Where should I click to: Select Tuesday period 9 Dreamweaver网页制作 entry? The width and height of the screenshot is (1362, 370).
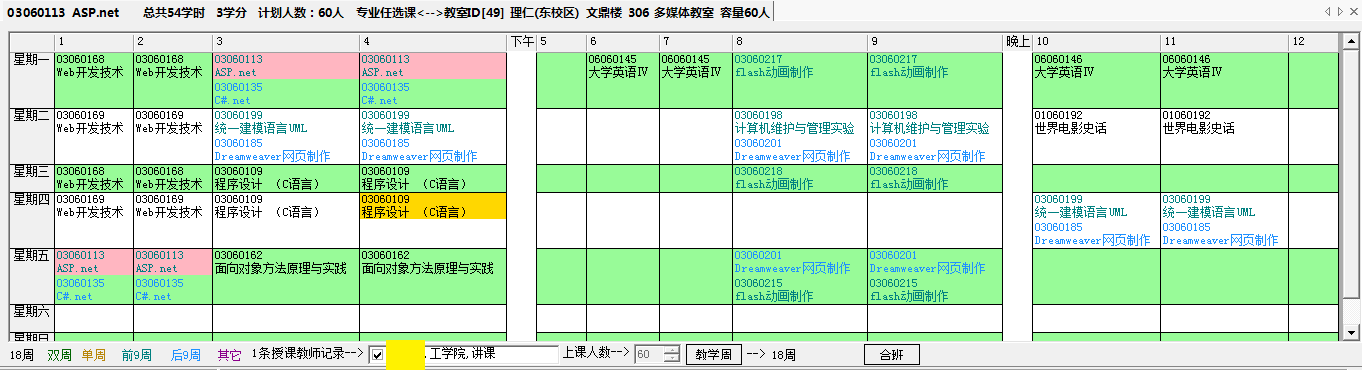pos(934,150)
